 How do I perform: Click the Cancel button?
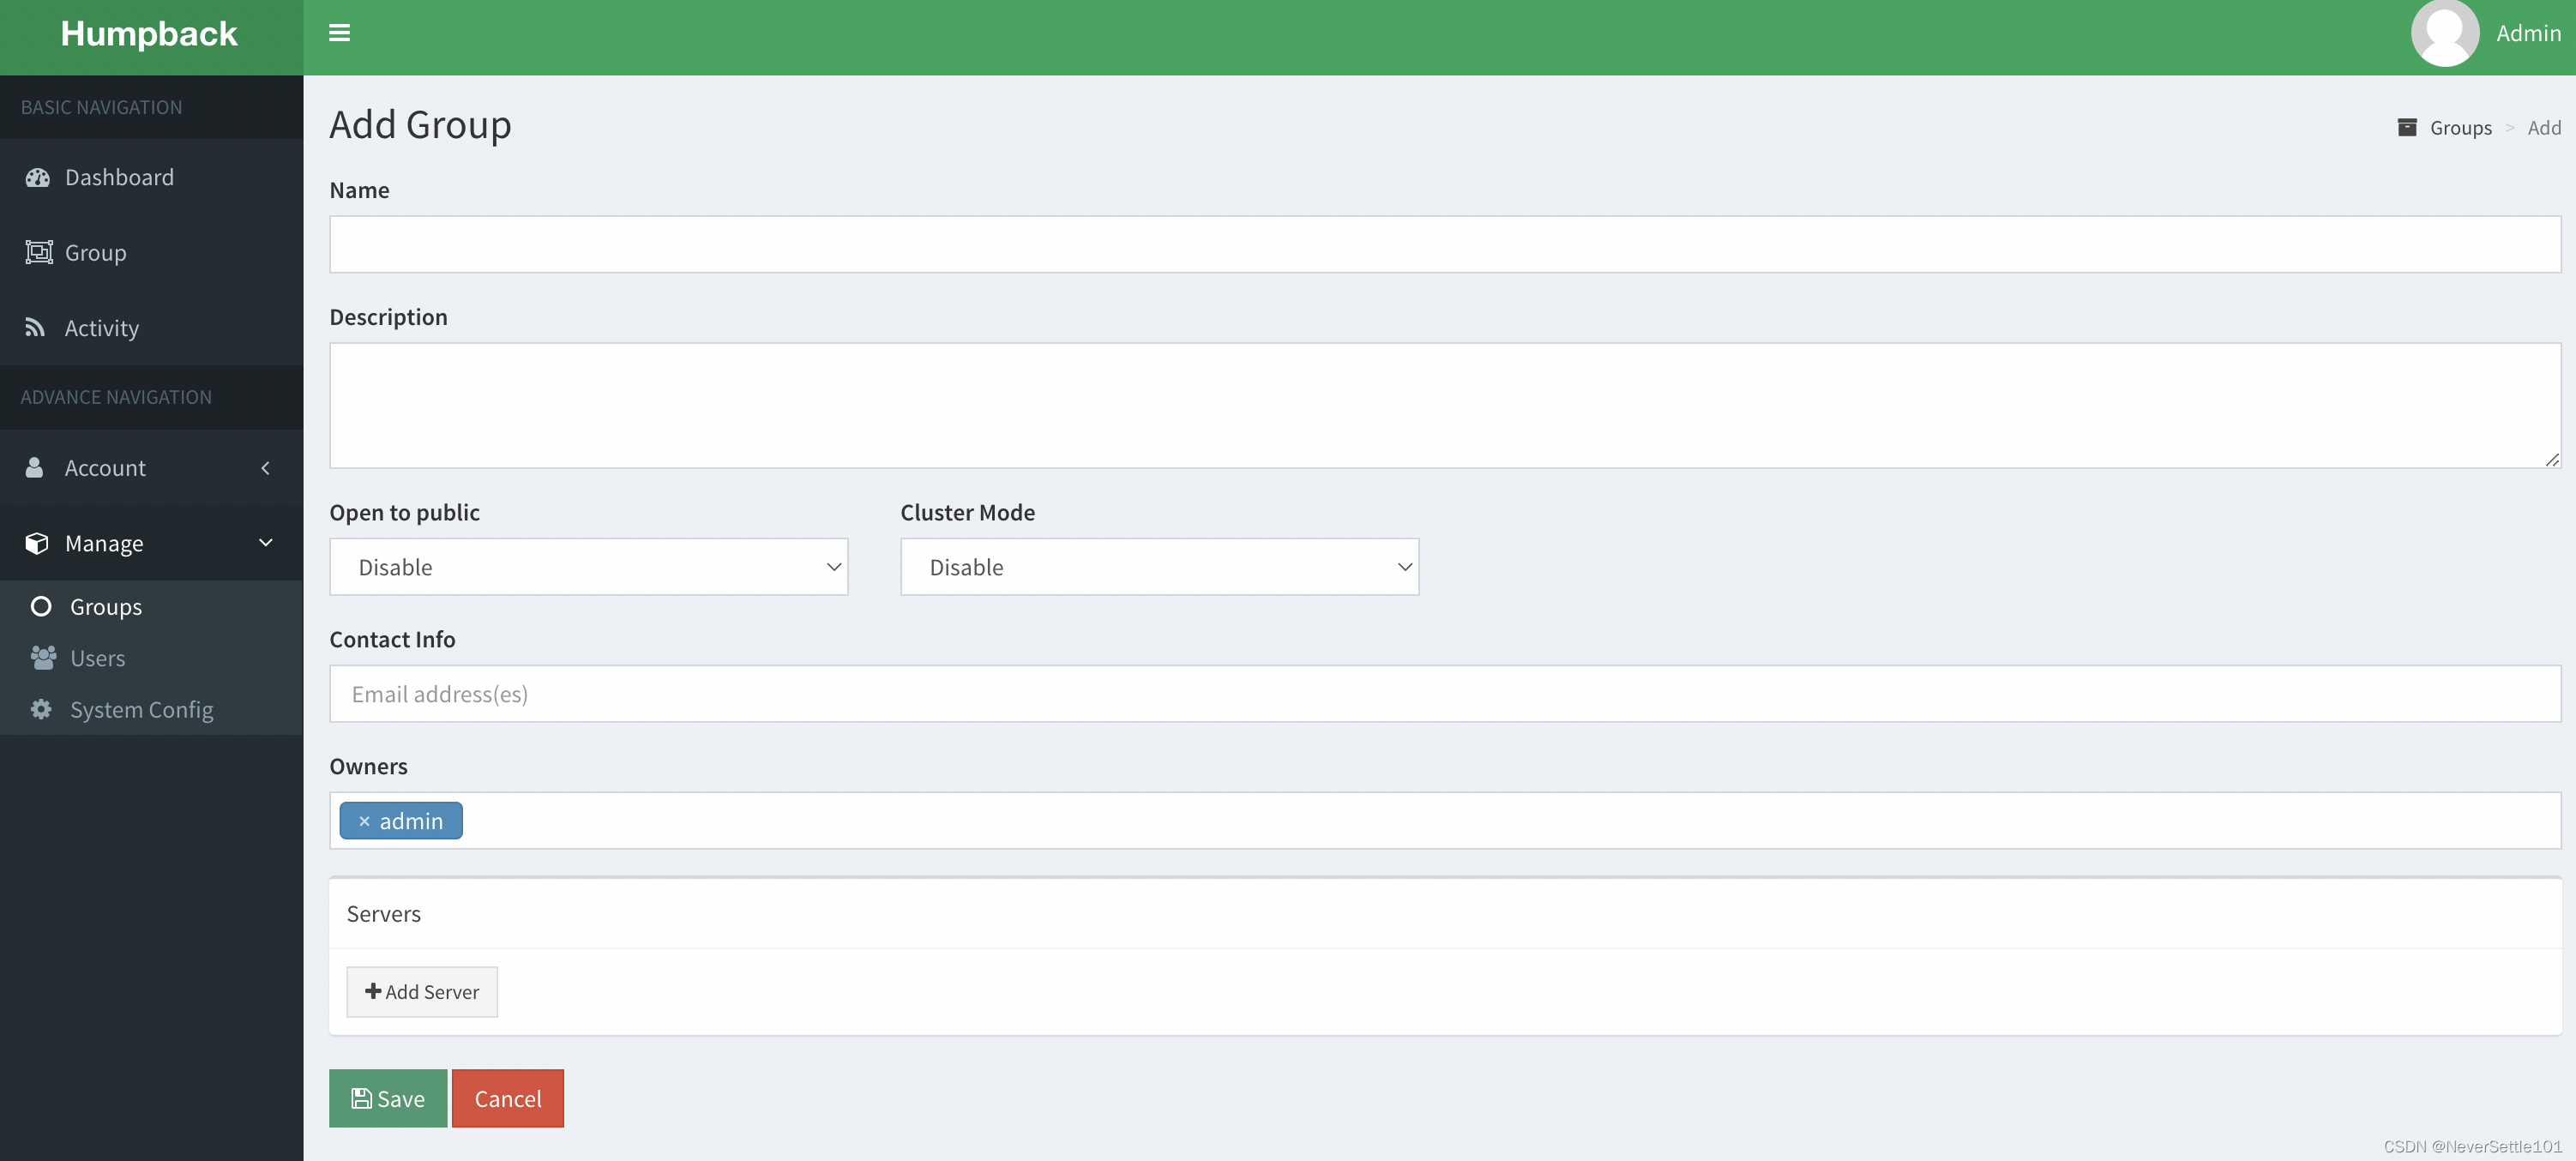coord(509,1097)
